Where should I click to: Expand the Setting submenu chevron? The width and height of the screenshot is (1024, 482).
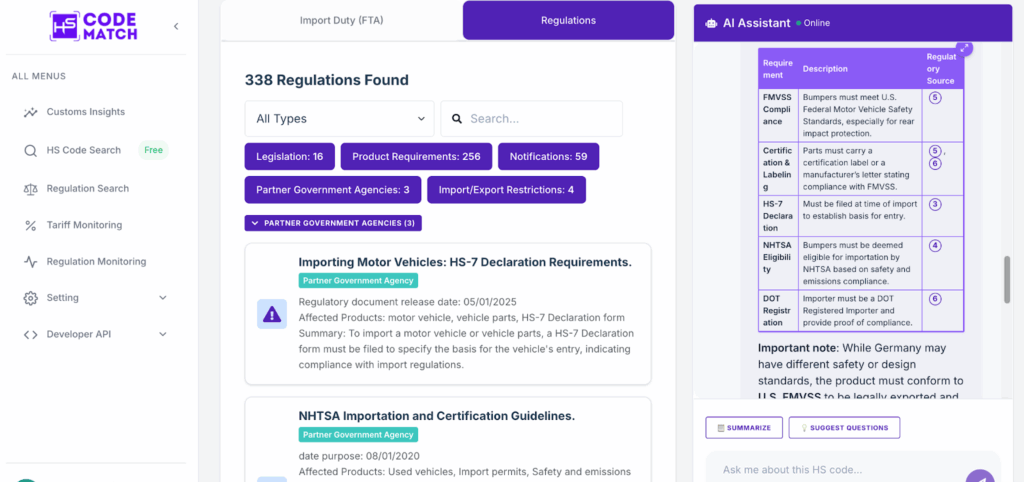point(163,298)
